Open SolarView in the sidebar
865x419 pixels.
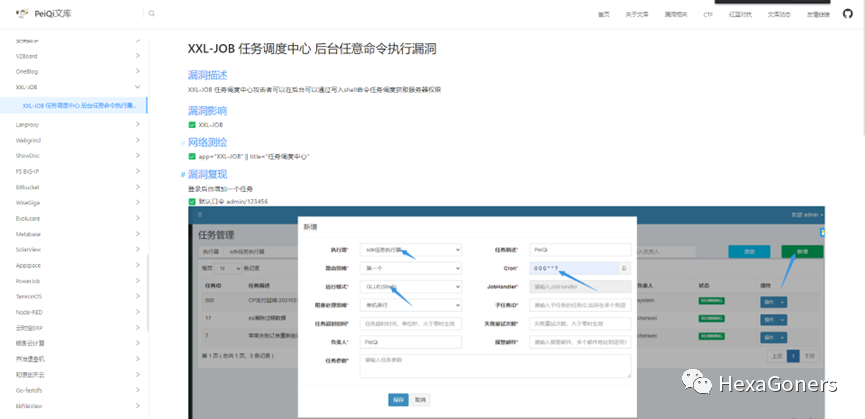[x=28, y=250]
